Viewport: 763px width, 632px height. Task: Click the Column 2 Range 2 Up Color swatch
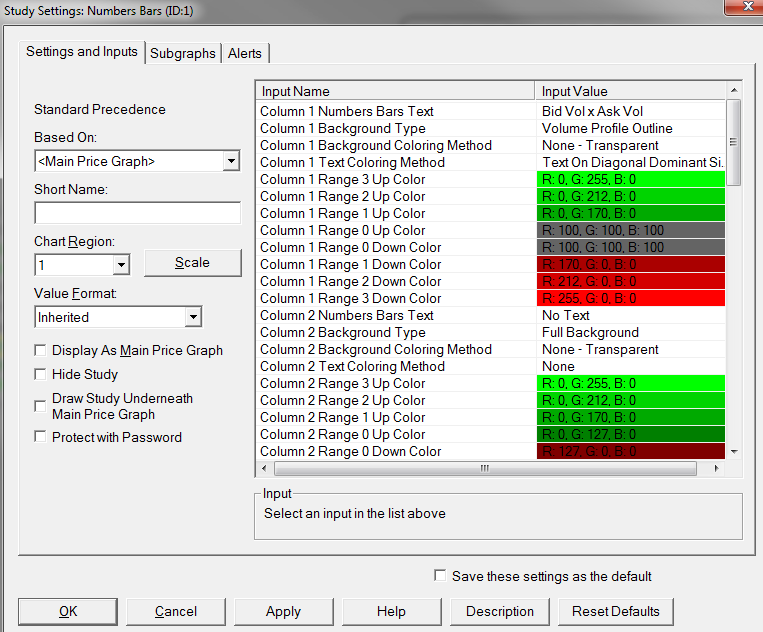click(x=631, y=400)
